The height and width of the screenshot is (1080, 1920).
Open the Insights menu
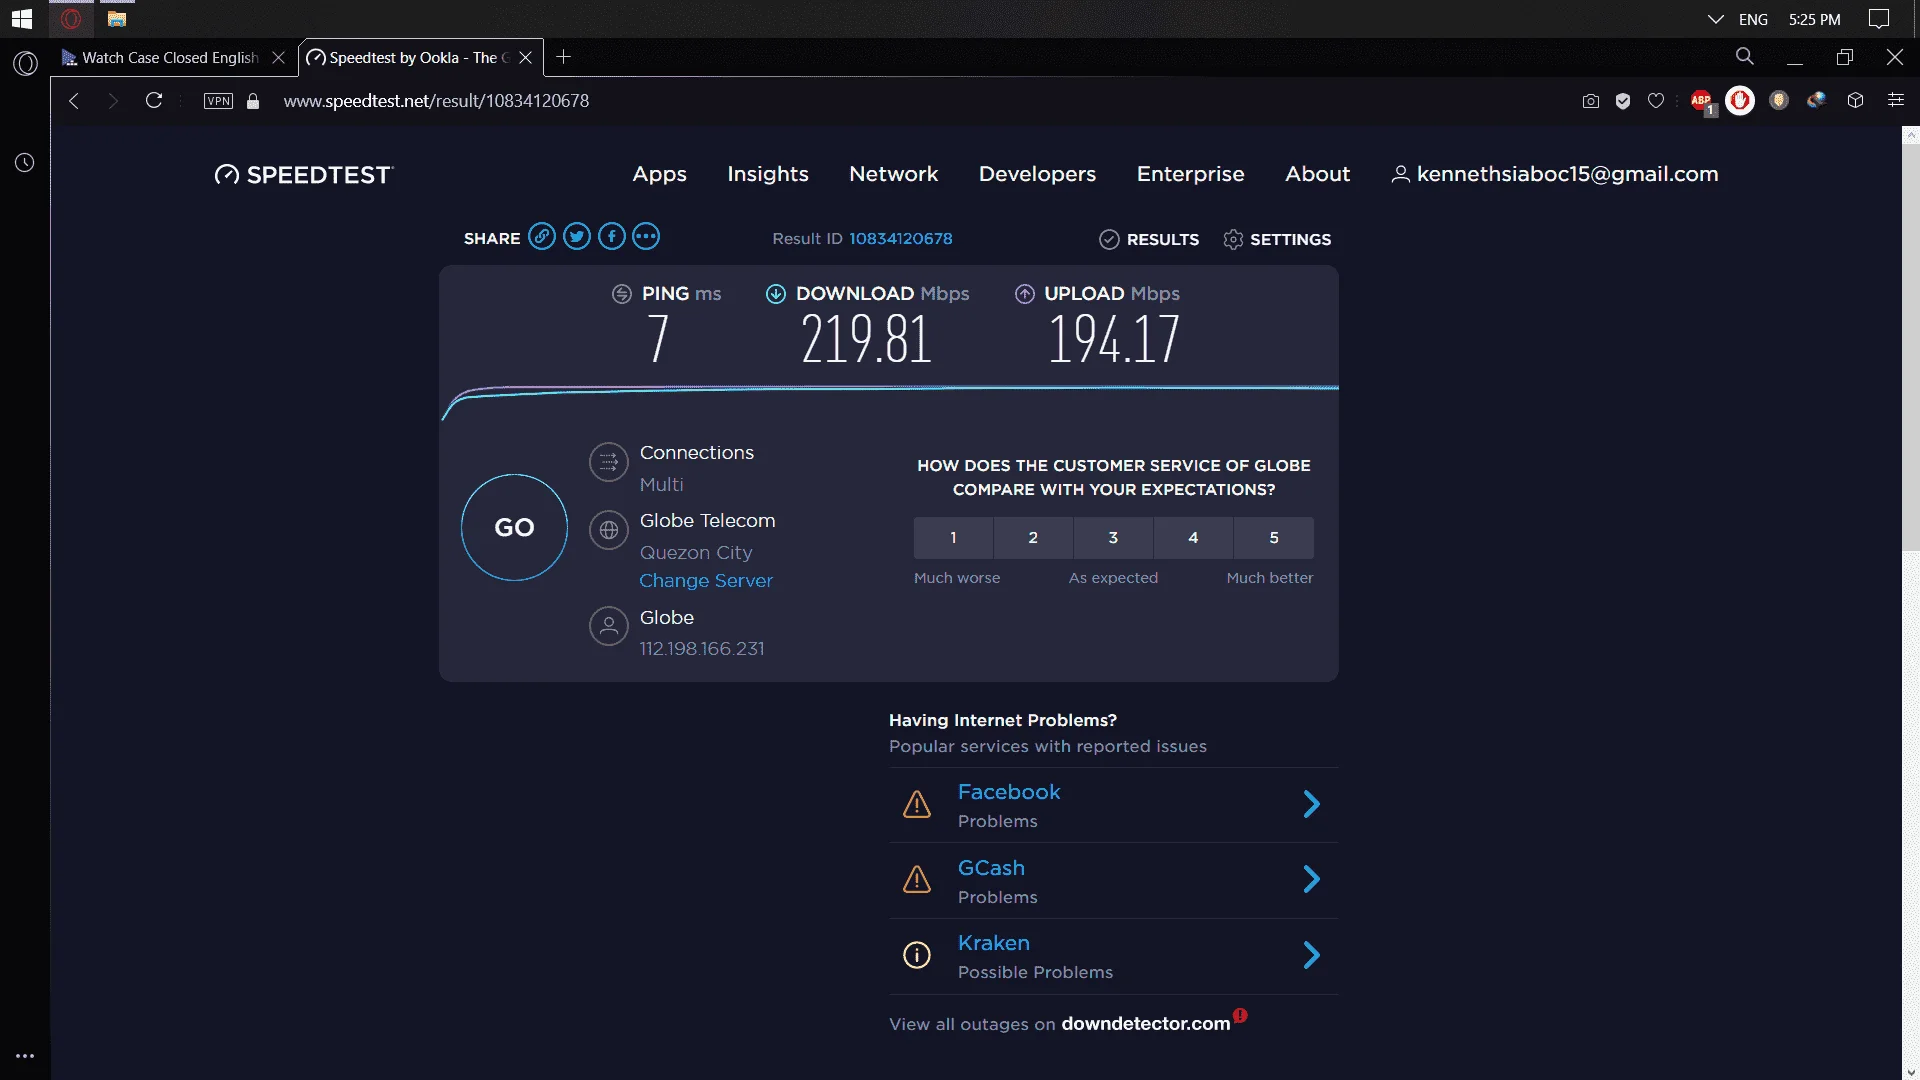[x=768, y=174]
